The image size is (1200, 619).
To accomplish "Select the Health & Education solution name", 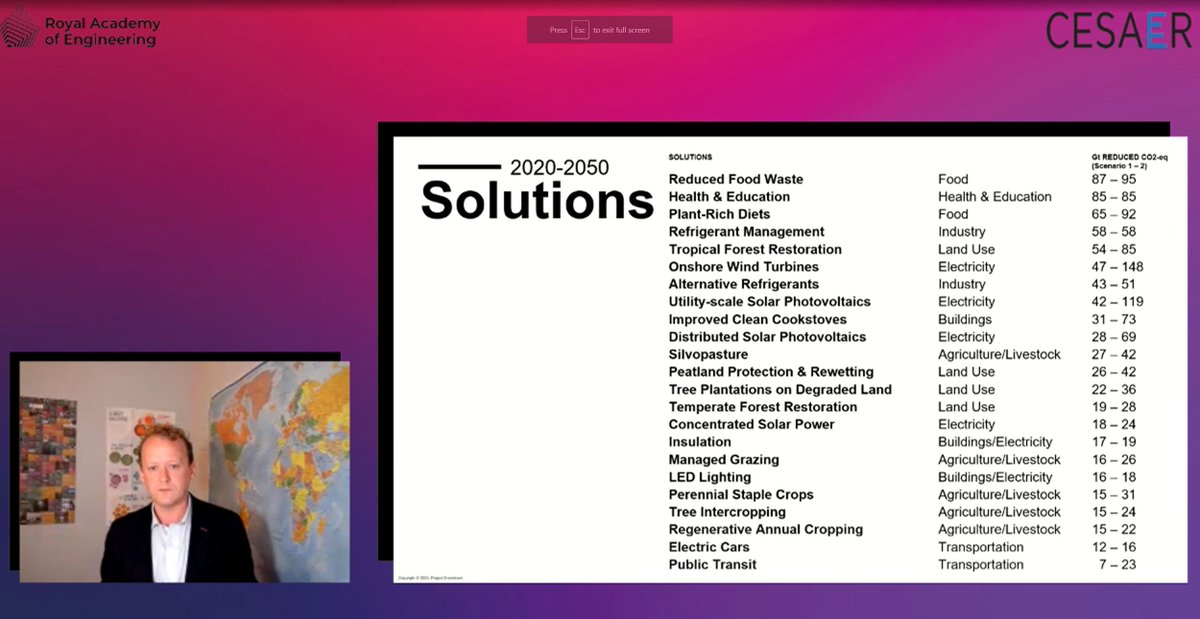I will click(x=729, y=197).
